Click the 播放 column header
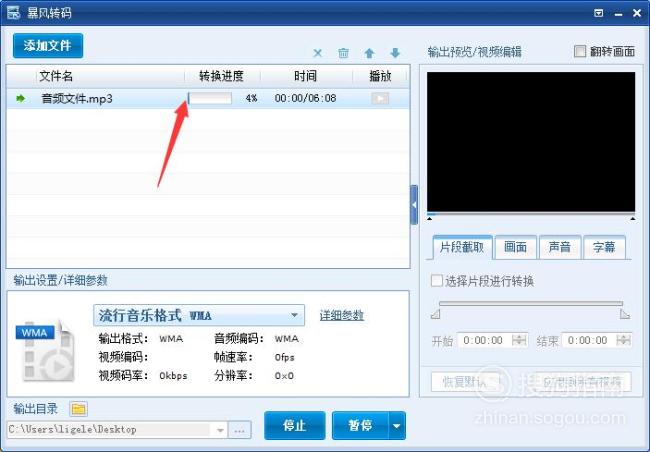The height and width of the screenshot is (452, 650). click(x=380, y=76)
